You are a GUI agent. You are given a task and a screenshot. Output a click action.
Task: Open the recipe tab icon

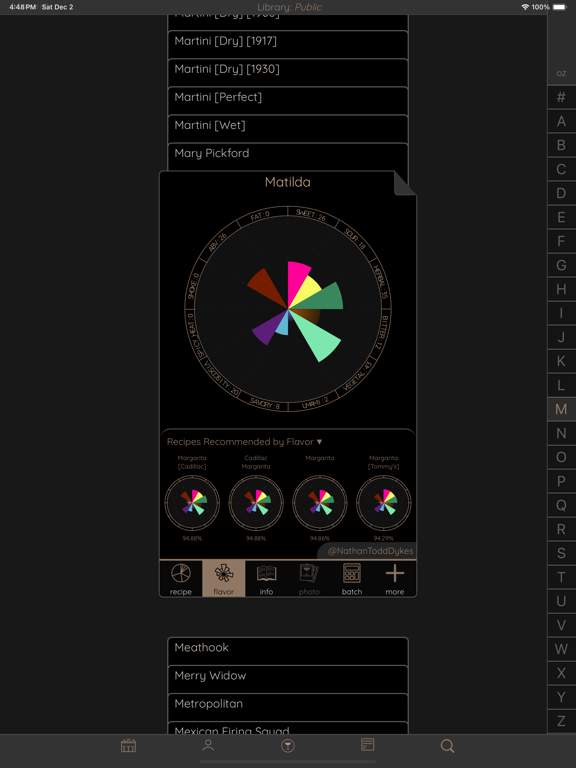pyautogui.click(x=181, y=578)
